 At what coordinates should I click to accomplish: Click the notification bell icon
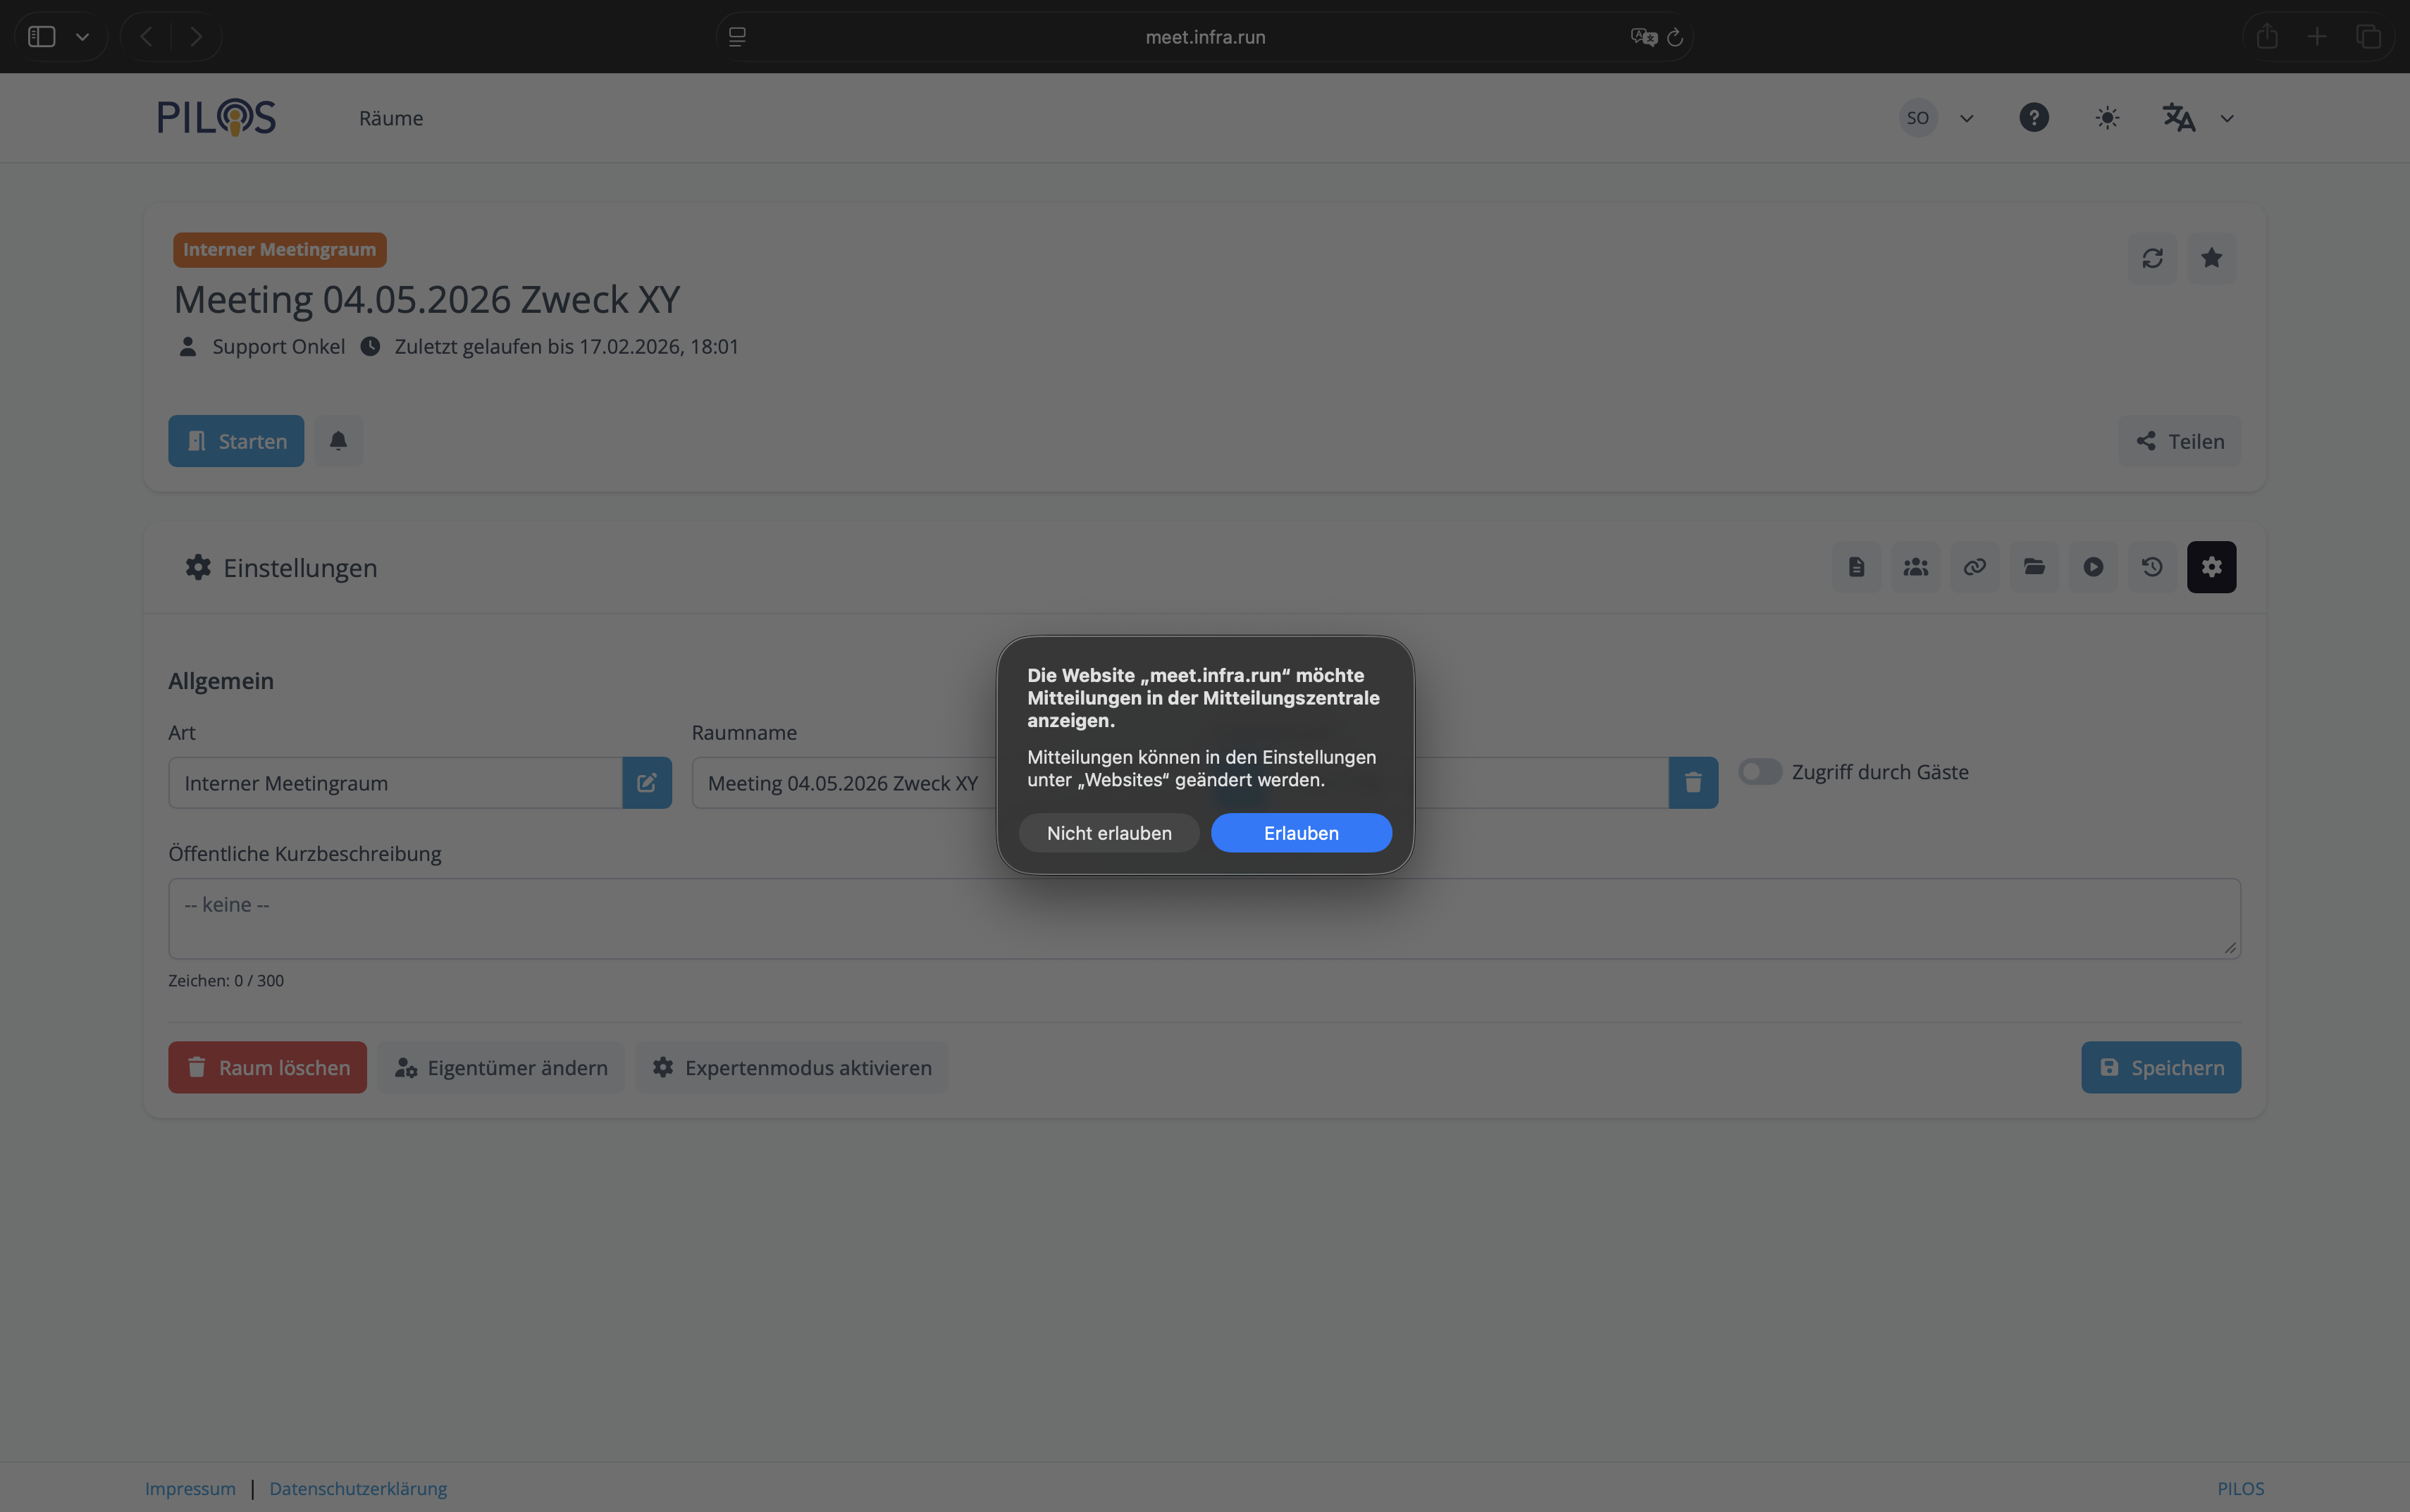tap(338, 441)
